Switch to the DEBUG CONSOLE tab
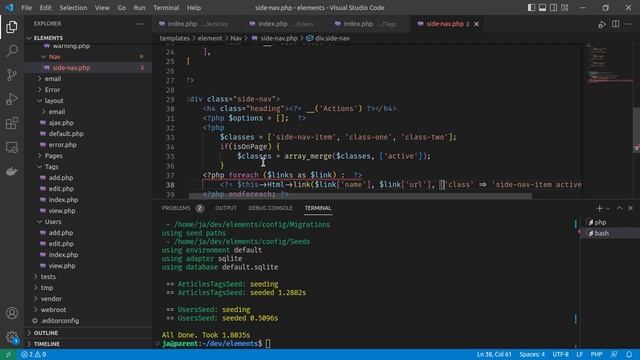The height and width of the screenshot is (360, 640). pyautogui.click(x=270, y=208)
